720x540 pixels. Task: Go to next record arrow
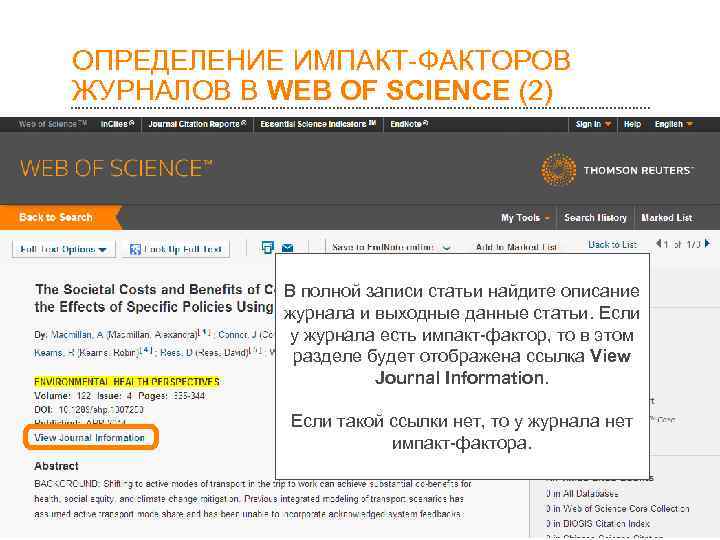click(707, 243)
